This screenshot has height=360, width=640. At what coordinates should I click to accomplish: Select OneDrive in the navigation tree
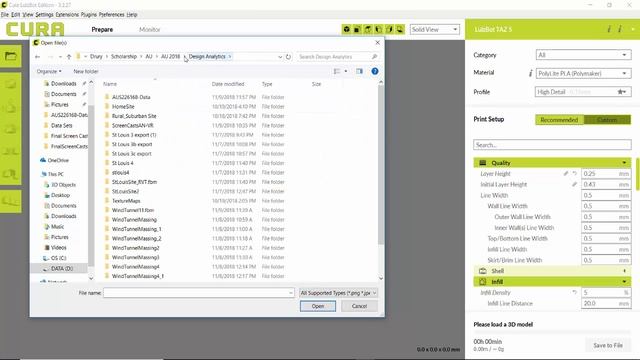(x=58, y=160)
